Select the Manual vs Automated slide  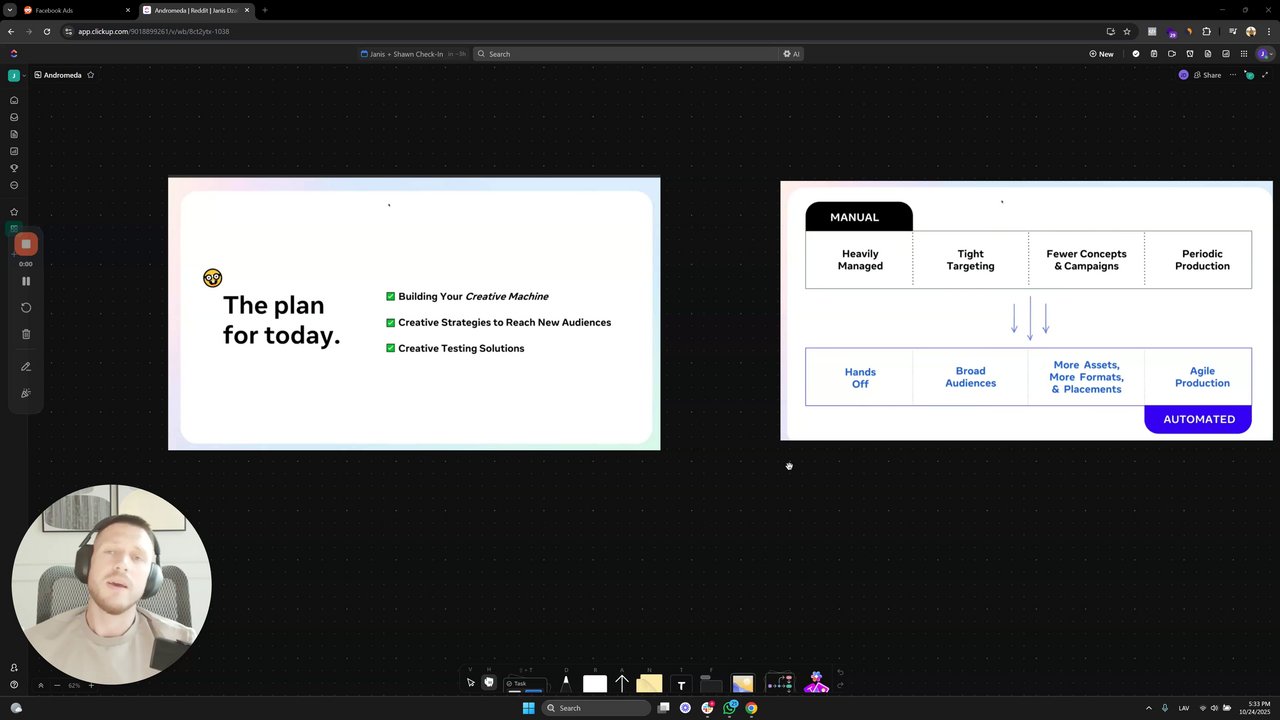(1026, 311)
